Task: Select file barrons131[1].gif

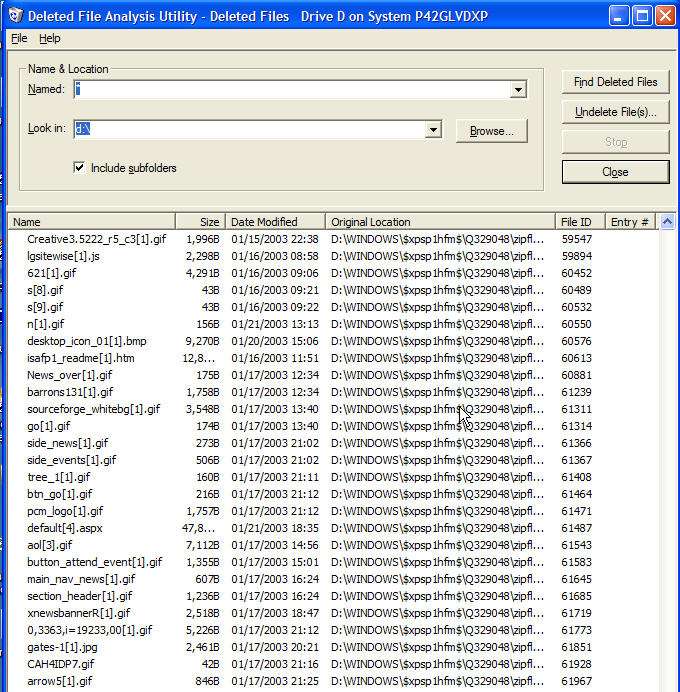Action: (x=70, y=392)
